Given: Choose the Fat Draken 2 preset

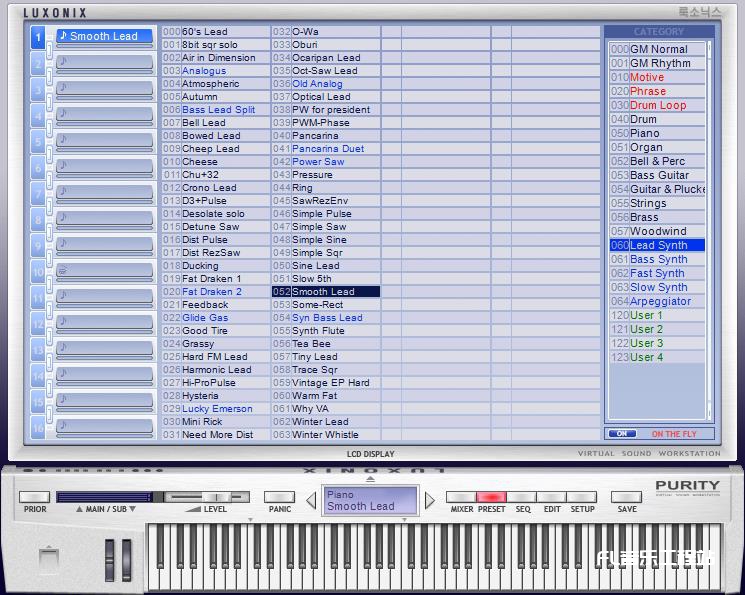Looking at the screenshot, I should click(x=212, y=292).
